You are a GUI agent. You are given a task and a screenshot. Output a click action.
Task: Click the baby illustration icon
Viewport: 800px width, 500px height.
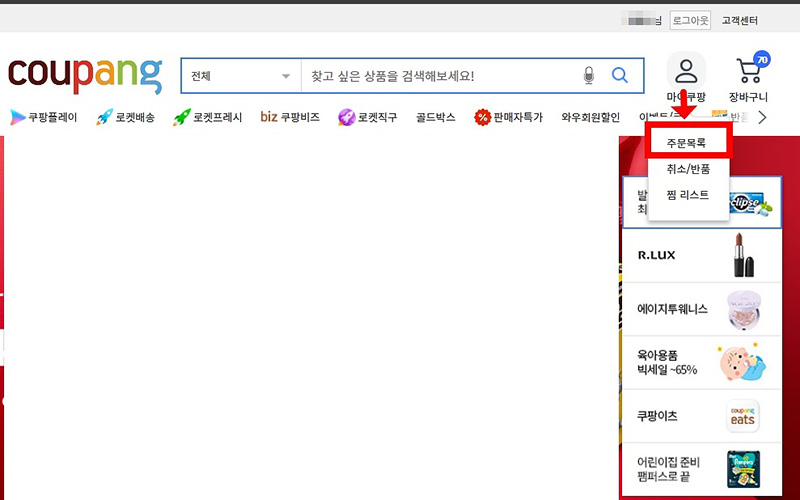pos(742,362)
